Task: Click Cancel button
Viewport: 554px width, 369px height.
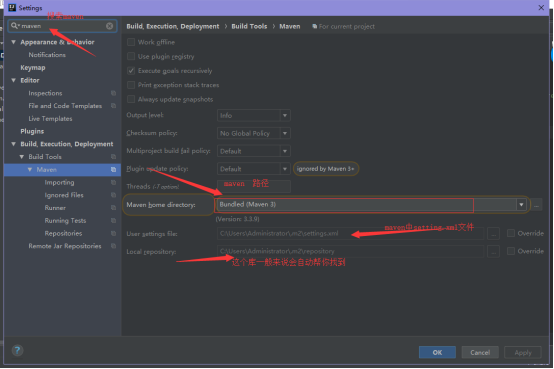Action: 480,352
